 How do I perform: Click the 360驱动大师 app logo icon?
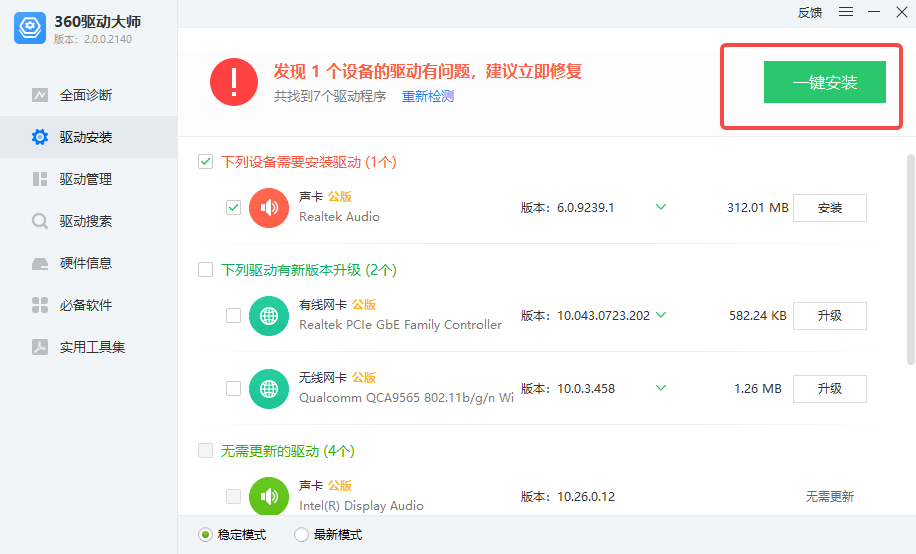click(30, 27)
